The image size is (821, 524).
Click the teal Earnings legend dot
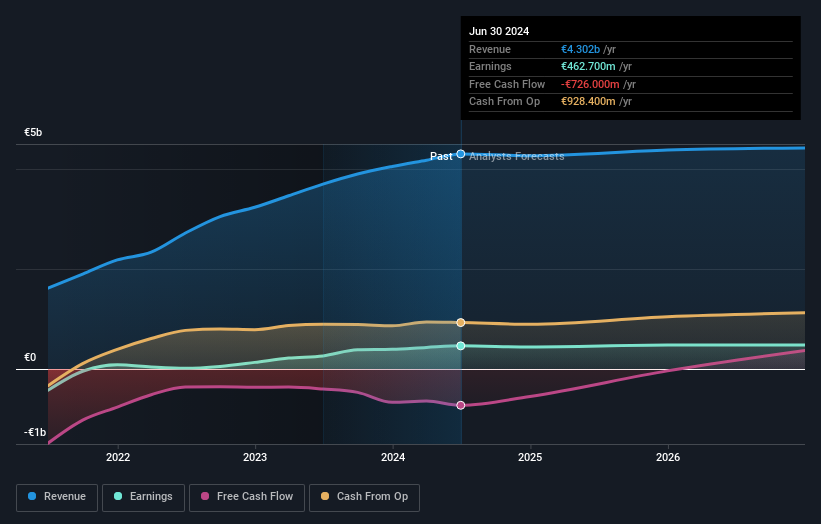click(118, 496)
